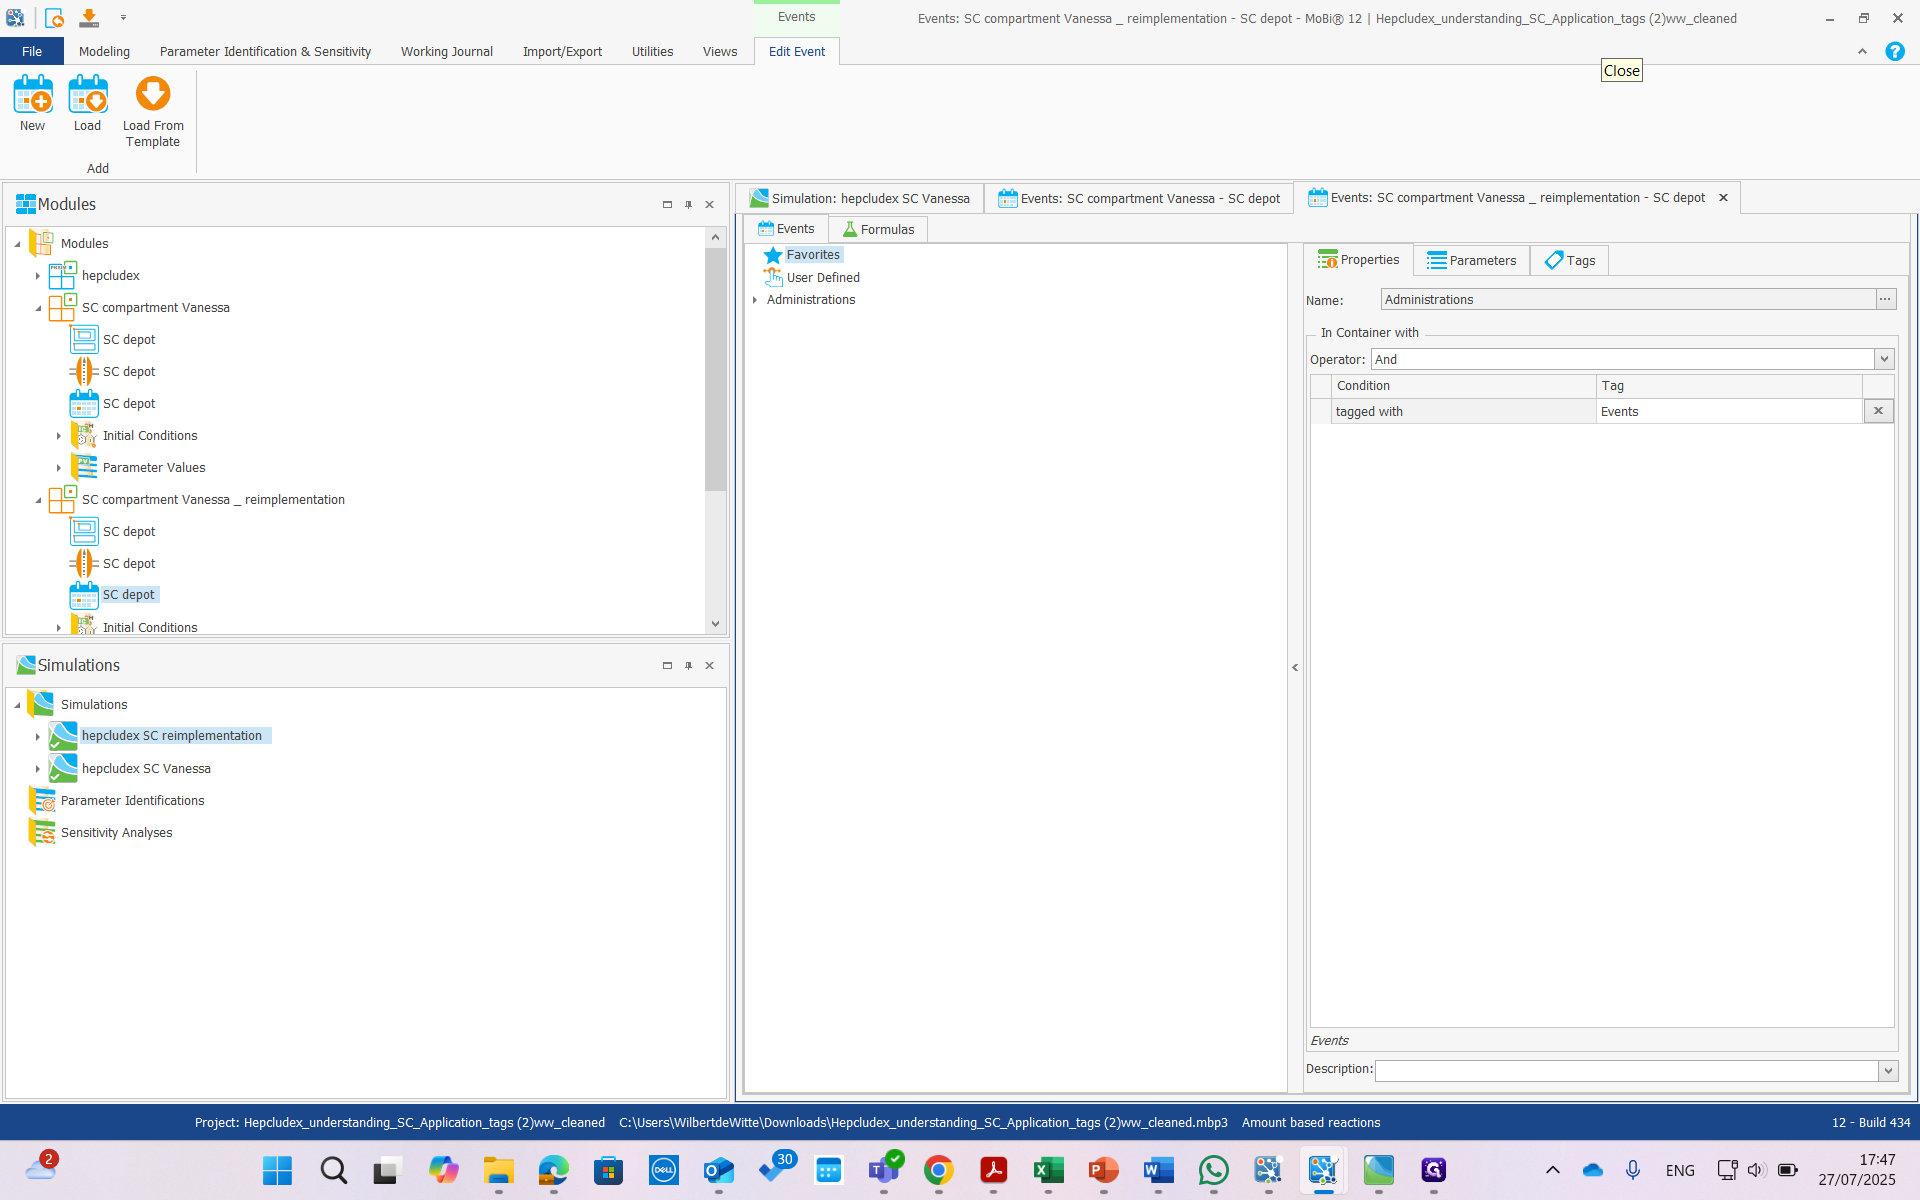Collapse the right properties panel arrow
The image size is (1920, 1200).
pos(1295,667)
